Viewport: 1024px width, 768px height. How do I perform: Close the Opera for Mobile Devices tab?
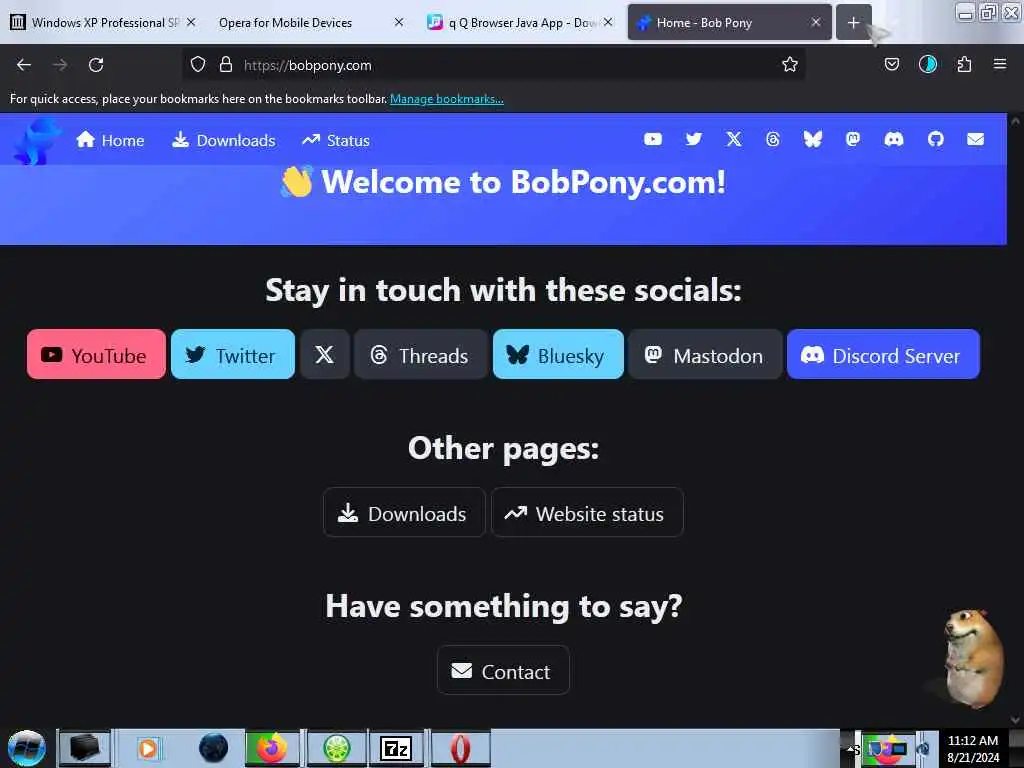click(399, 23)
